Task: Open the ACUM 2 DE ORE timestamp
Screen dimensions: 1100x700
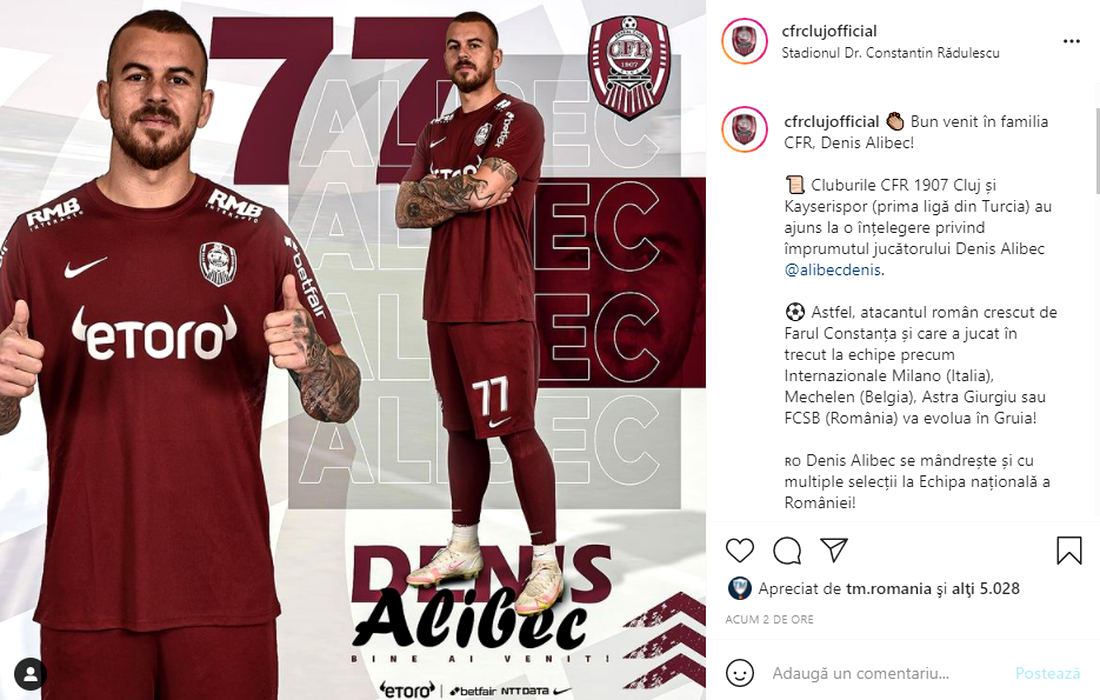Action: (770, 619)
